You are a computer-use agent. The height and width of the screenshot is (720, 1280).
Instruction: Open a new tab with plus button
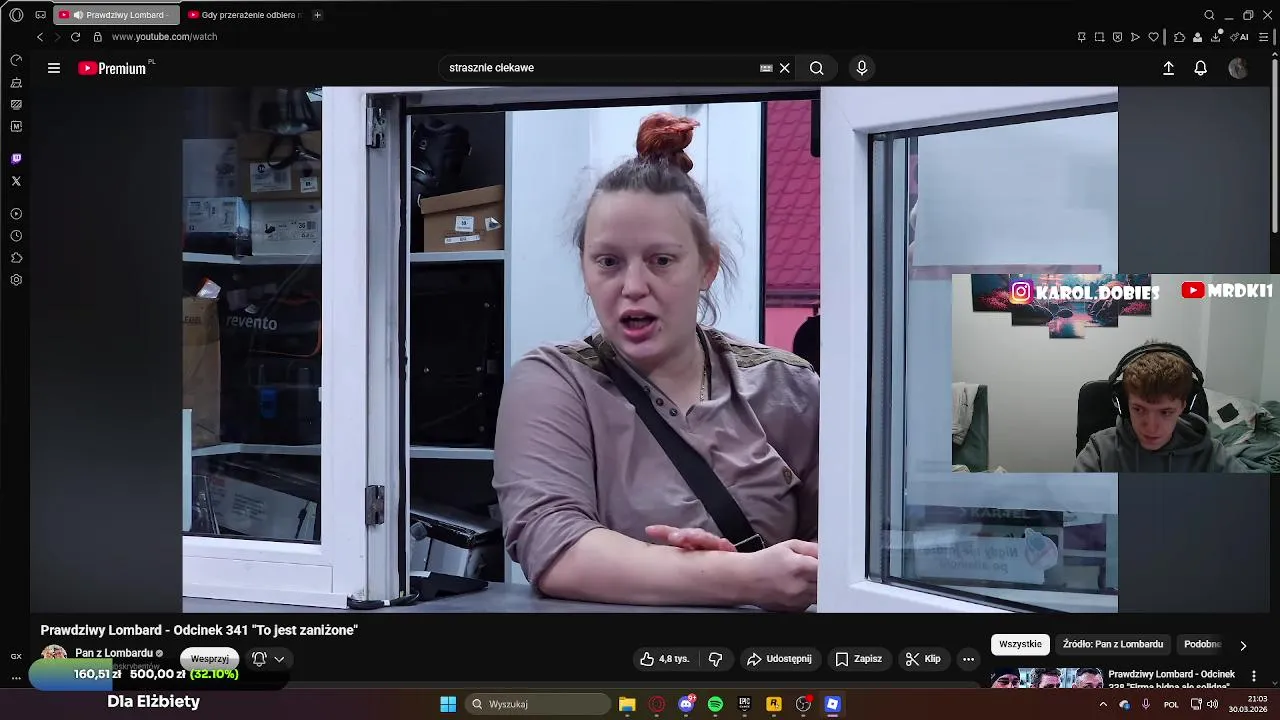[317, 15]
